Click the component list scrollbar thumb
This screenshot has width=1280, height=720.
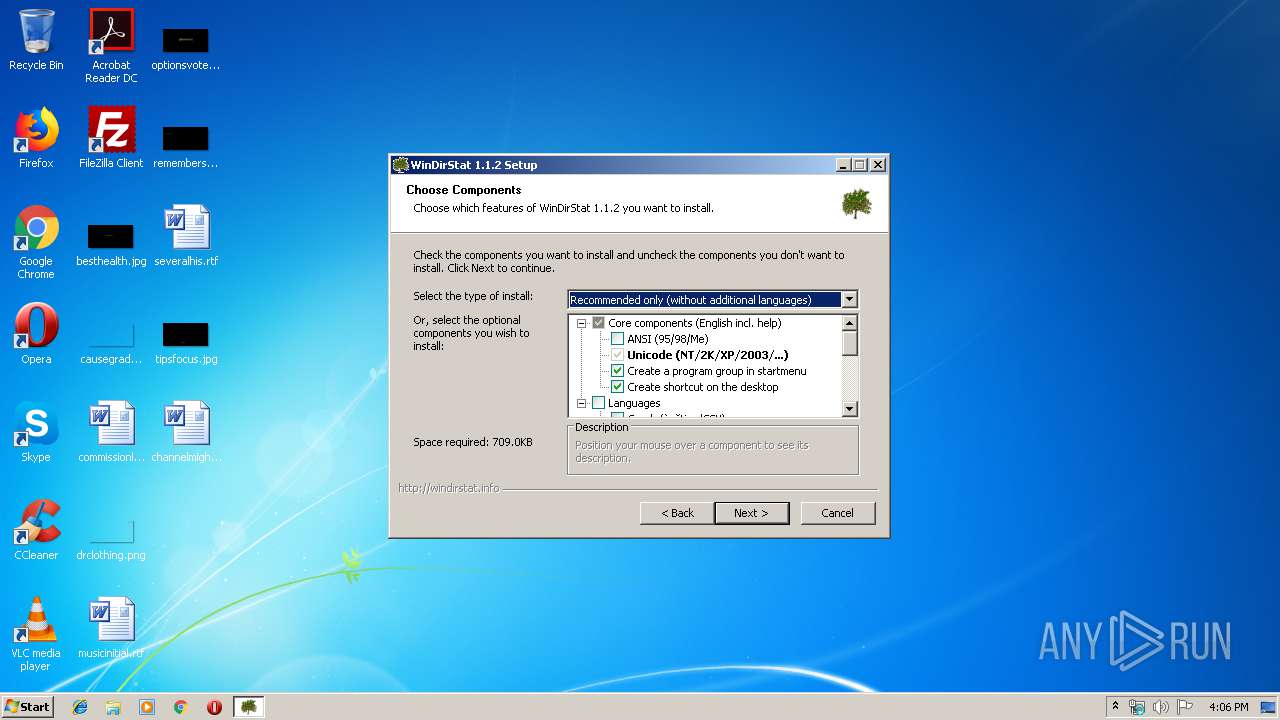[850, 343]
